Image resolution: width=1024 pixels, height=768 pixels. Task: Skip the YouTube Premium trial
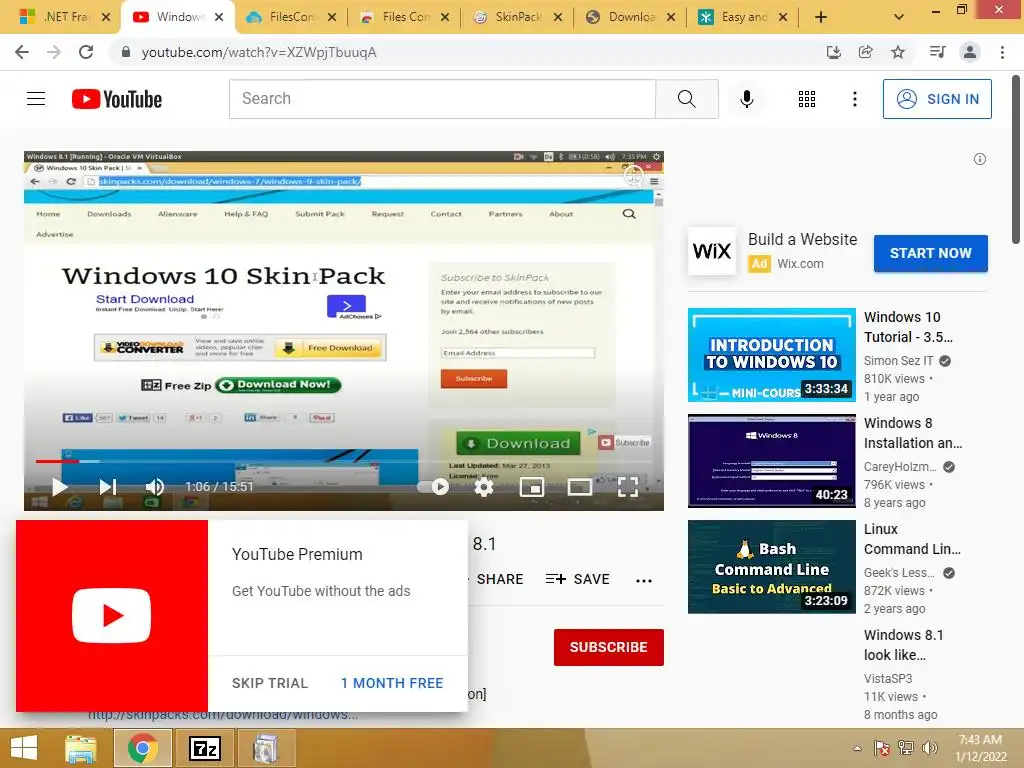(270, 683)
